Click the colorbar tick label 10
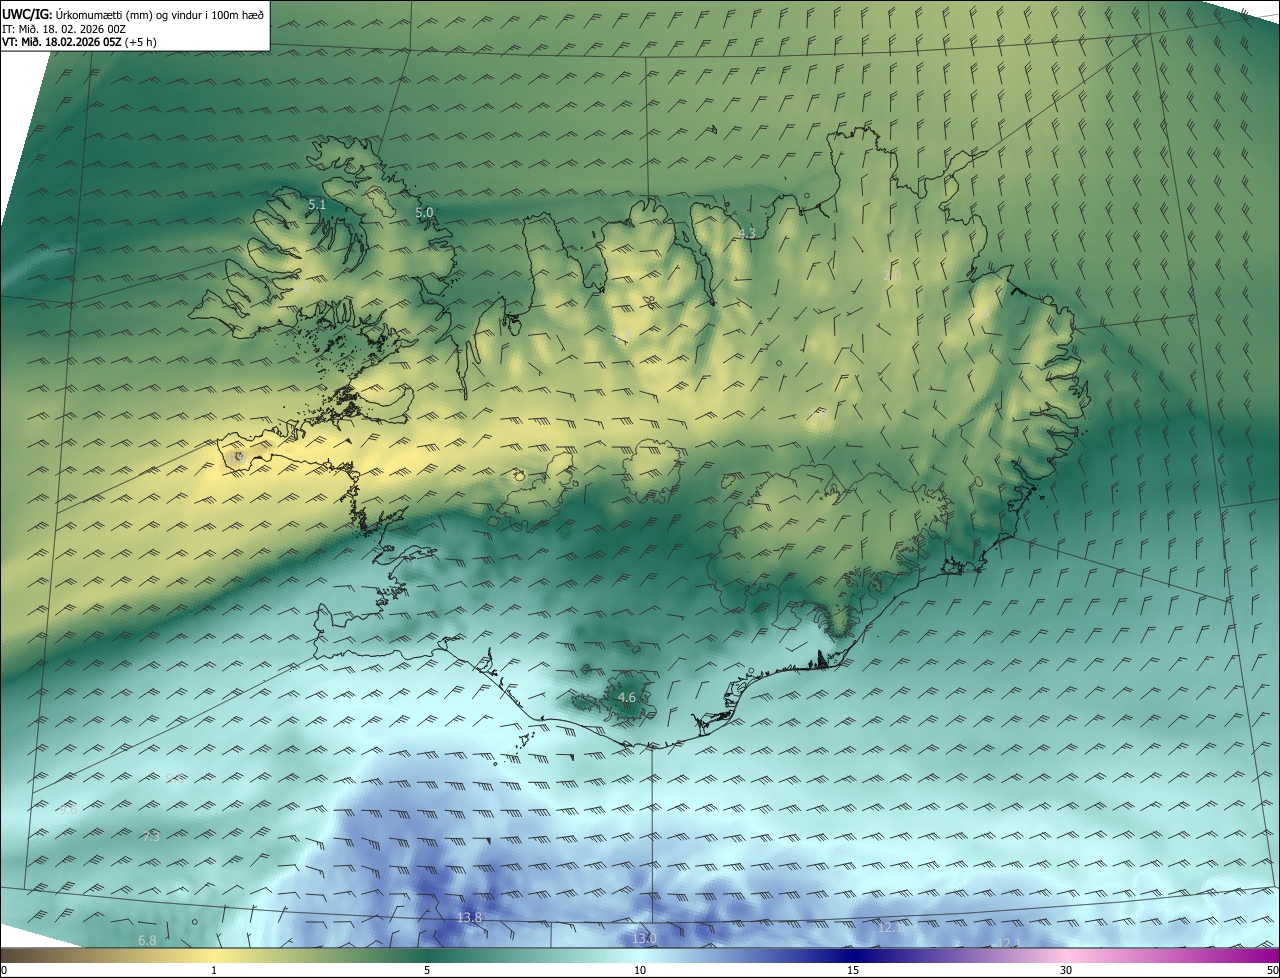 pos(640,970)
